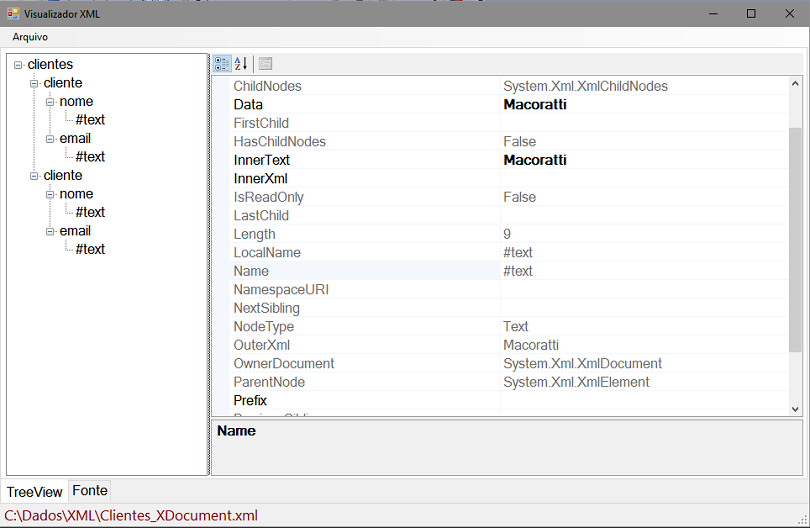The height and width of the screenshot is (528, 810).
Task: Collapse the first nome node
Action: click(50, 102)
